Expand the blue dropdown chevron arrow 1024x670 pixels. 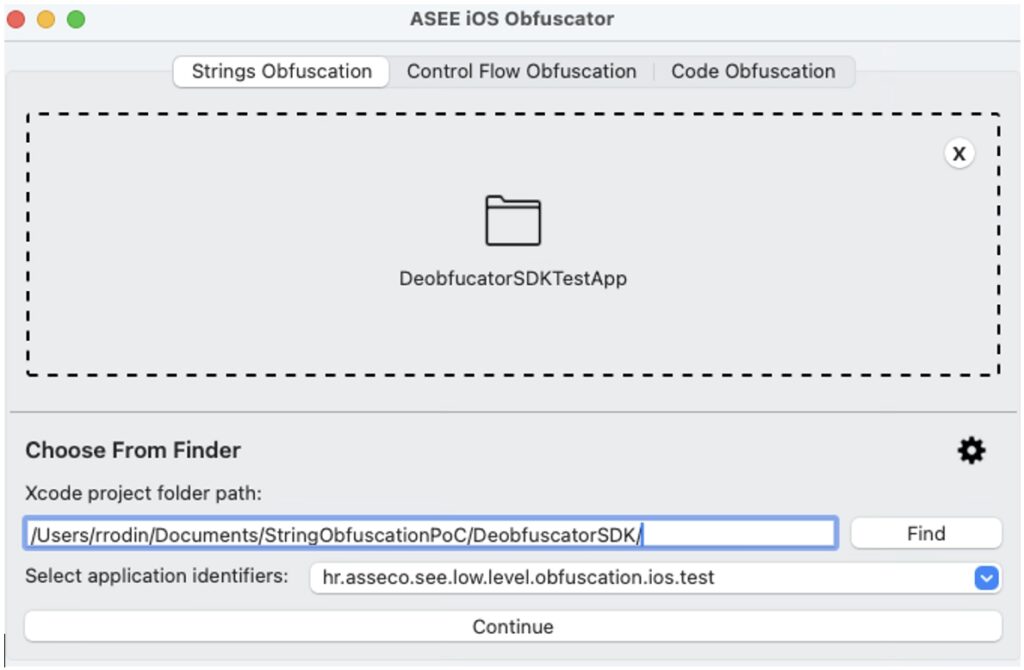986,578
